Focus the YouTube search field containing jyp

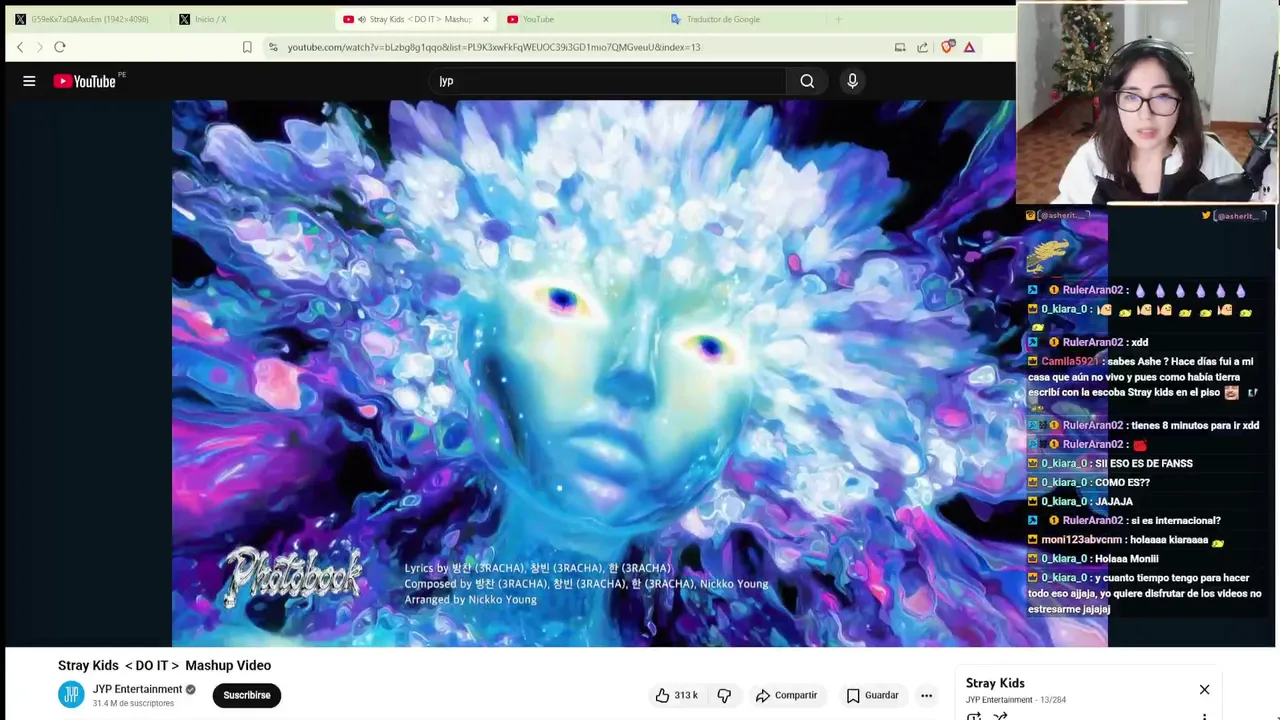click(x=608, y=81)
